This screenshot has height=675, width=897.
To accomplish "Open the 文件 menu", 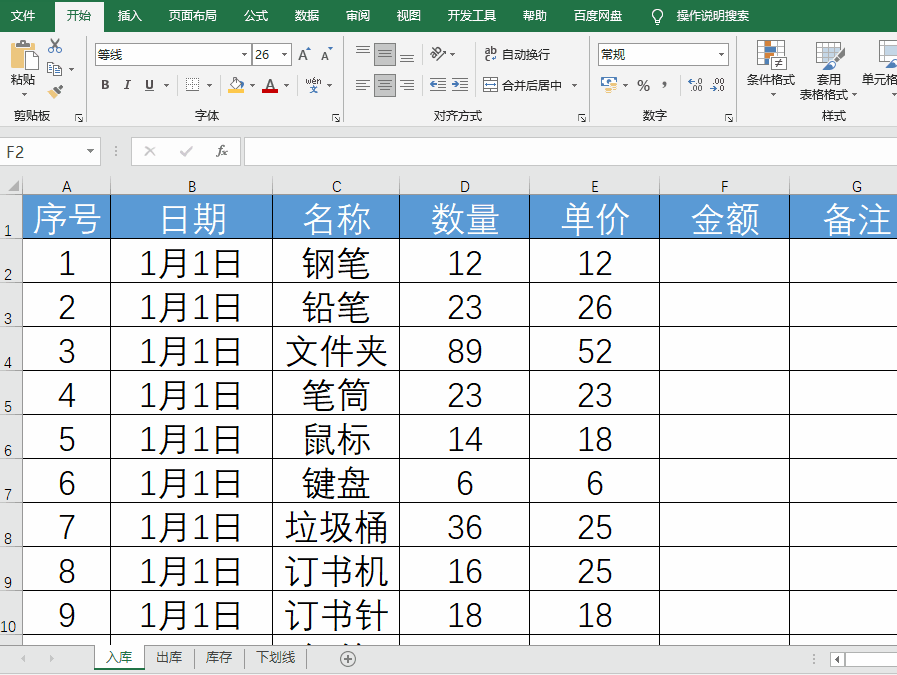I will click(23, 15).
